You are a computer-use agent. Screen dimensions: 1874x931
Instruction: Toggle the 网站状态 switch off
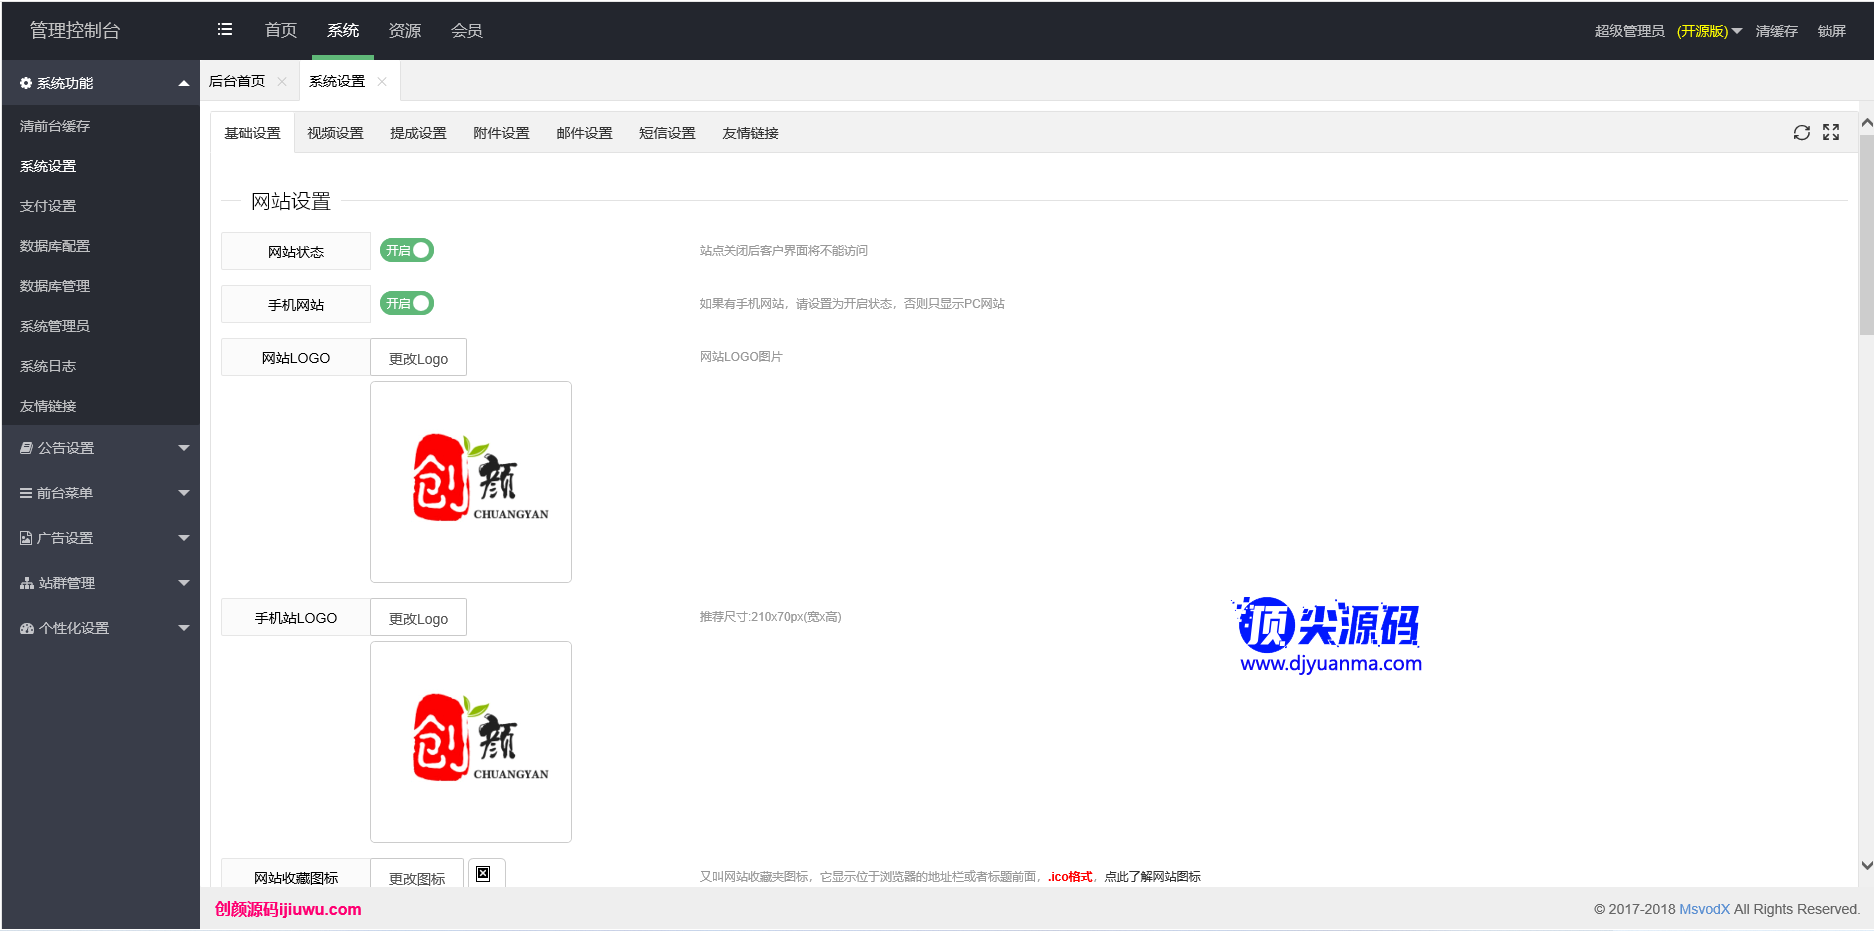point(407,250)
